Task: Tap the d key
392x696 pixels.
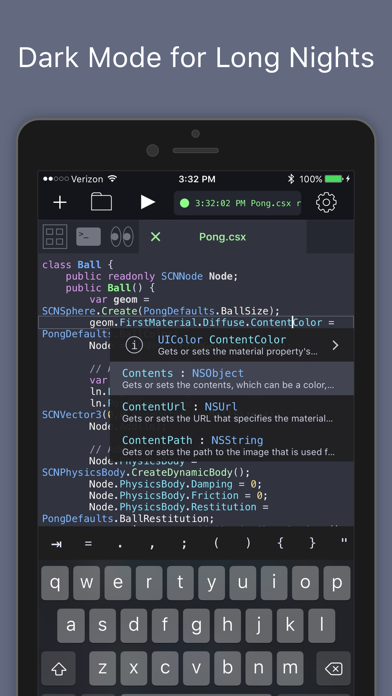Action: 134,625
